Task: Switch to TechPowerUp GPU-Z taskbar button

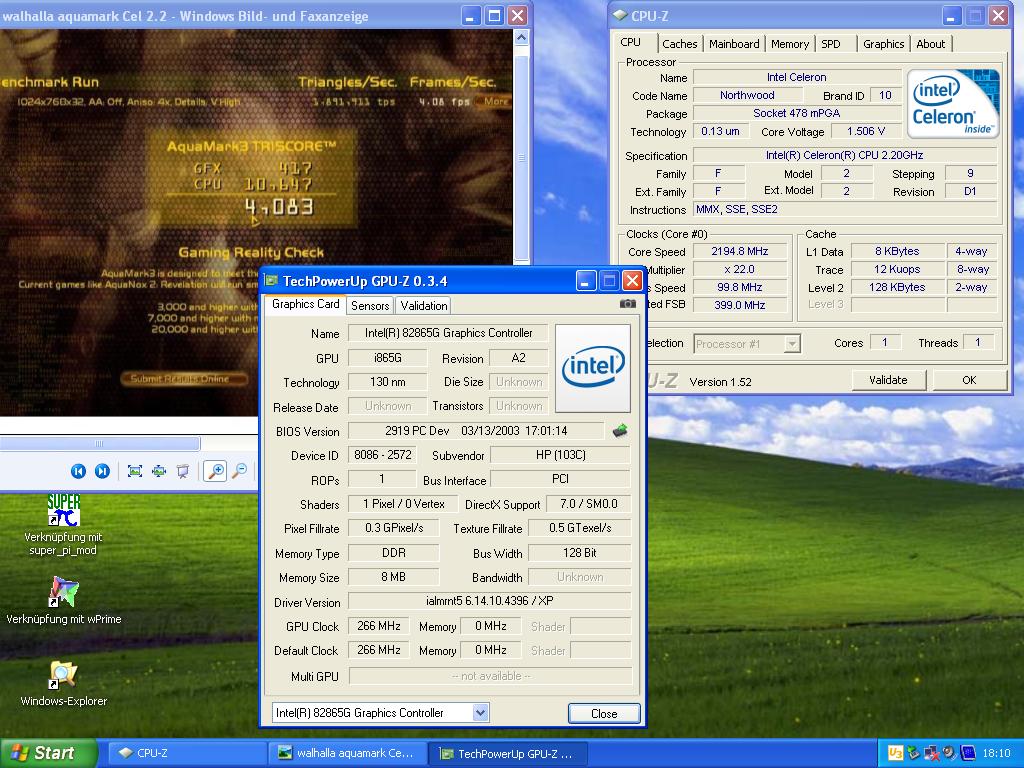Action: coord(508,753)
